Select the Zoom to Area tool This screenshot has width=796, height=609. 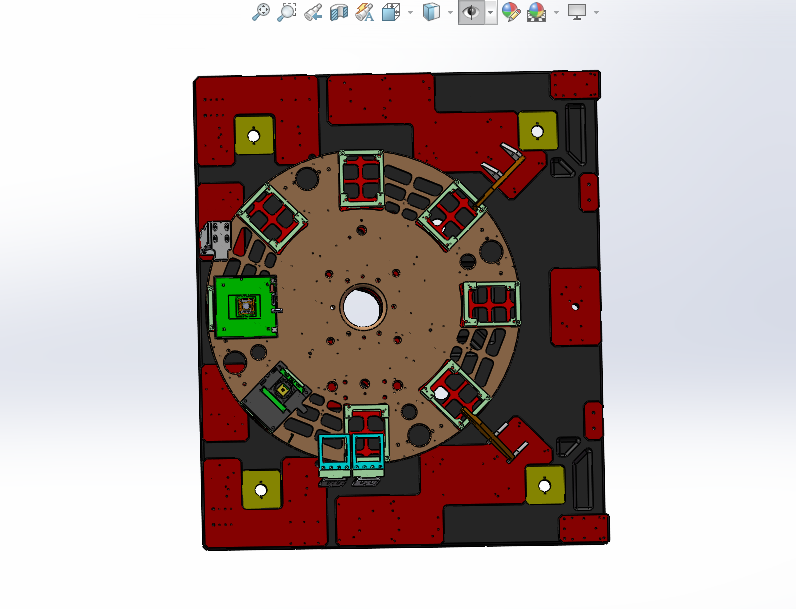(287, 12)
